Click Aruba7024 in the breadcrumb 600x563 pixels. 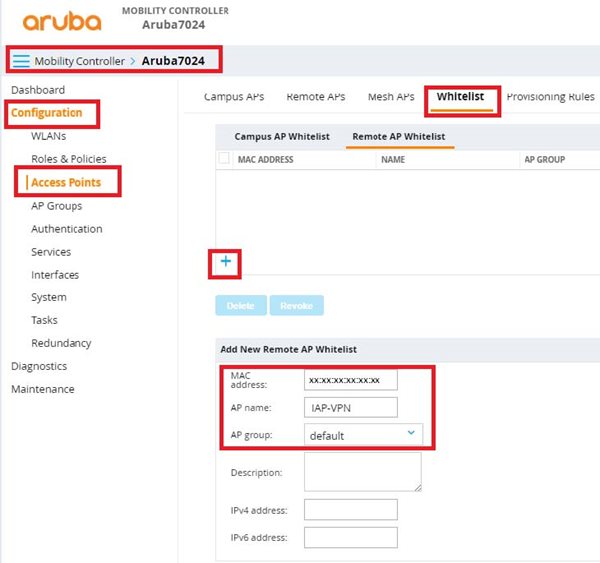pyautogui.click(x=173, y=61)
